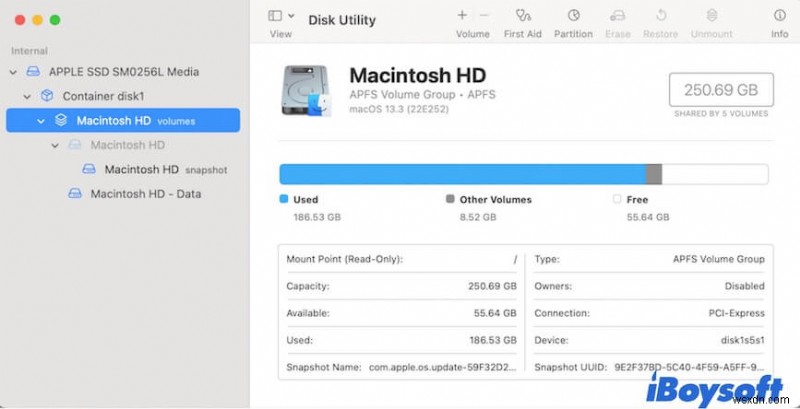Click the 8.52 GB other volumes value

(478, 217)
